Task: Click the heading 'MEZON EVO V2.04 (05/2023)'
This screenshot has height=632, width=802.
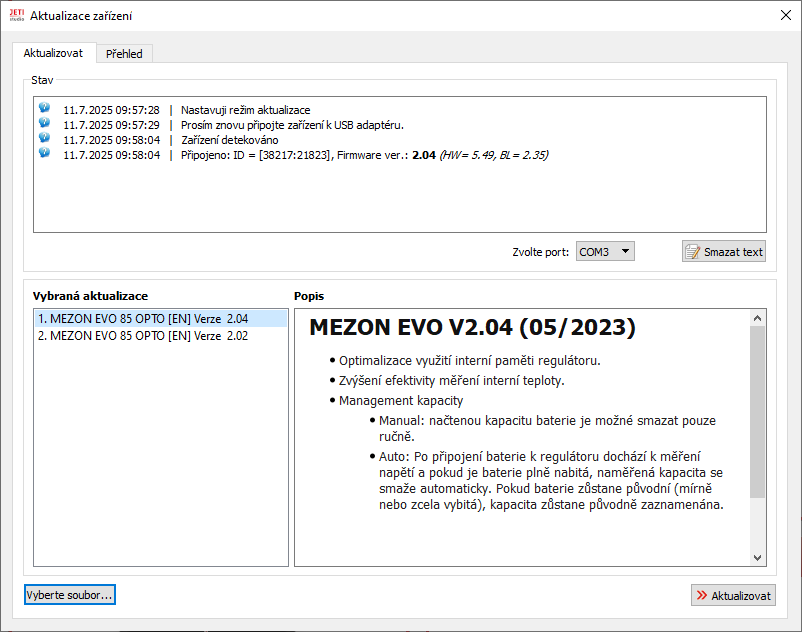Action: [x=472, y=327]
